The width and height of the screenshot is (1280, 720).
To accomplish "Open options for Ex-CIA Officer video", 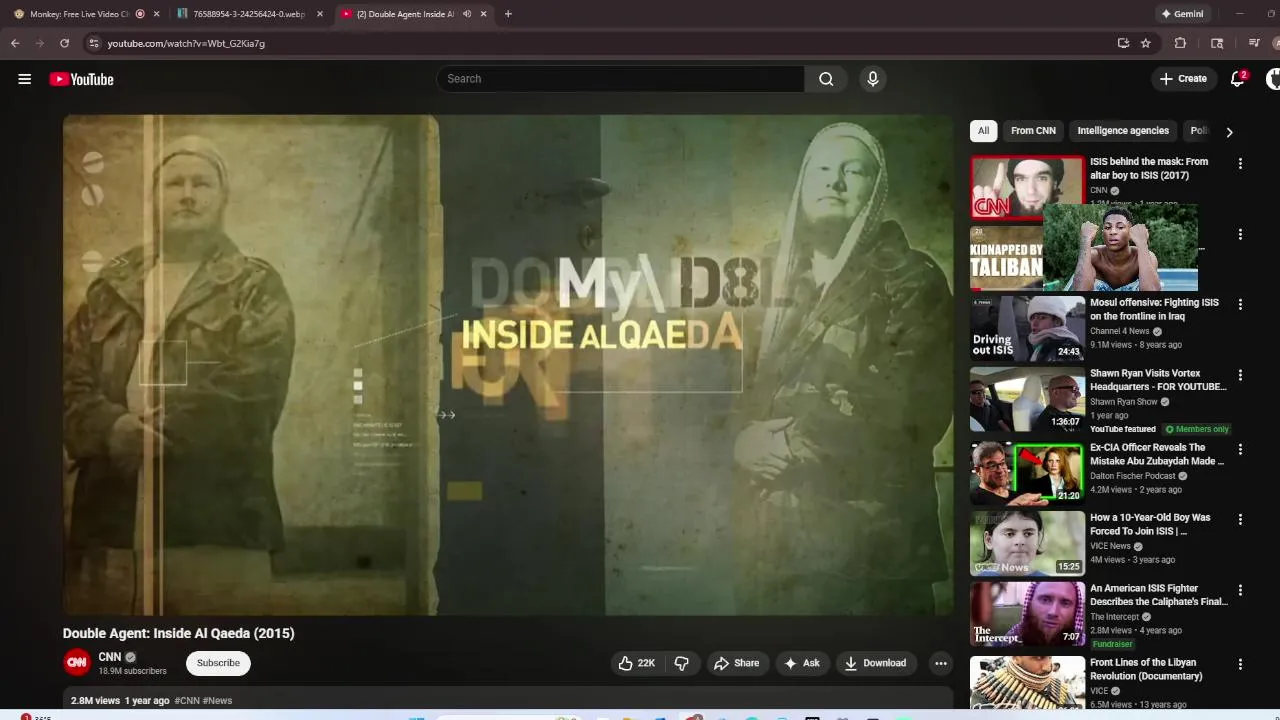I will coord(1240,449).
